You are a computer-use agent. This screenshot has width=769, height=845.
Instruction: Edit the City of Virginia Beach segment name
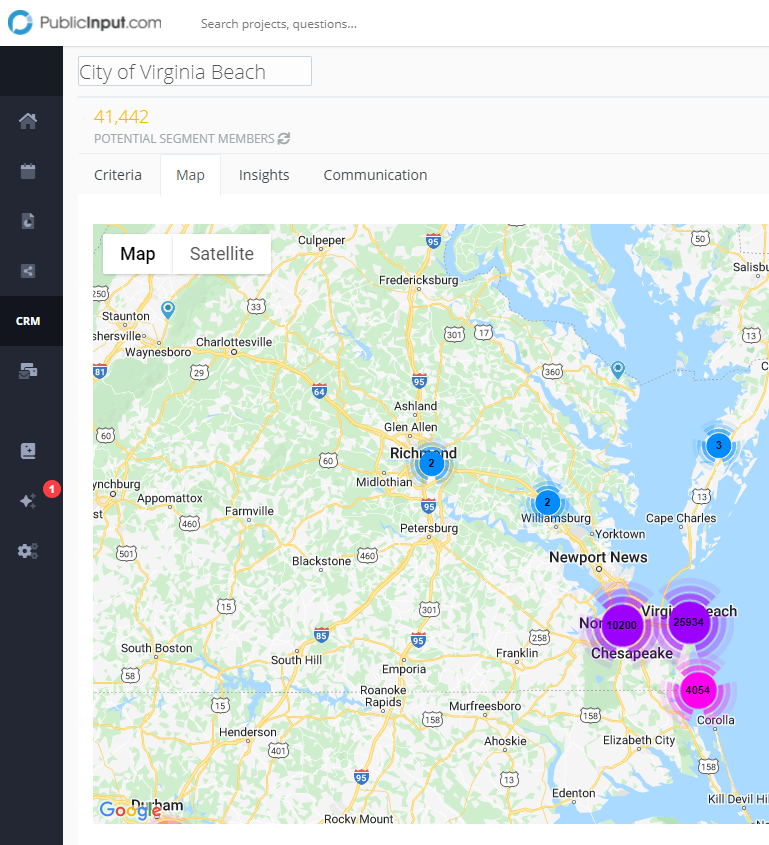(x=195, y=71)
